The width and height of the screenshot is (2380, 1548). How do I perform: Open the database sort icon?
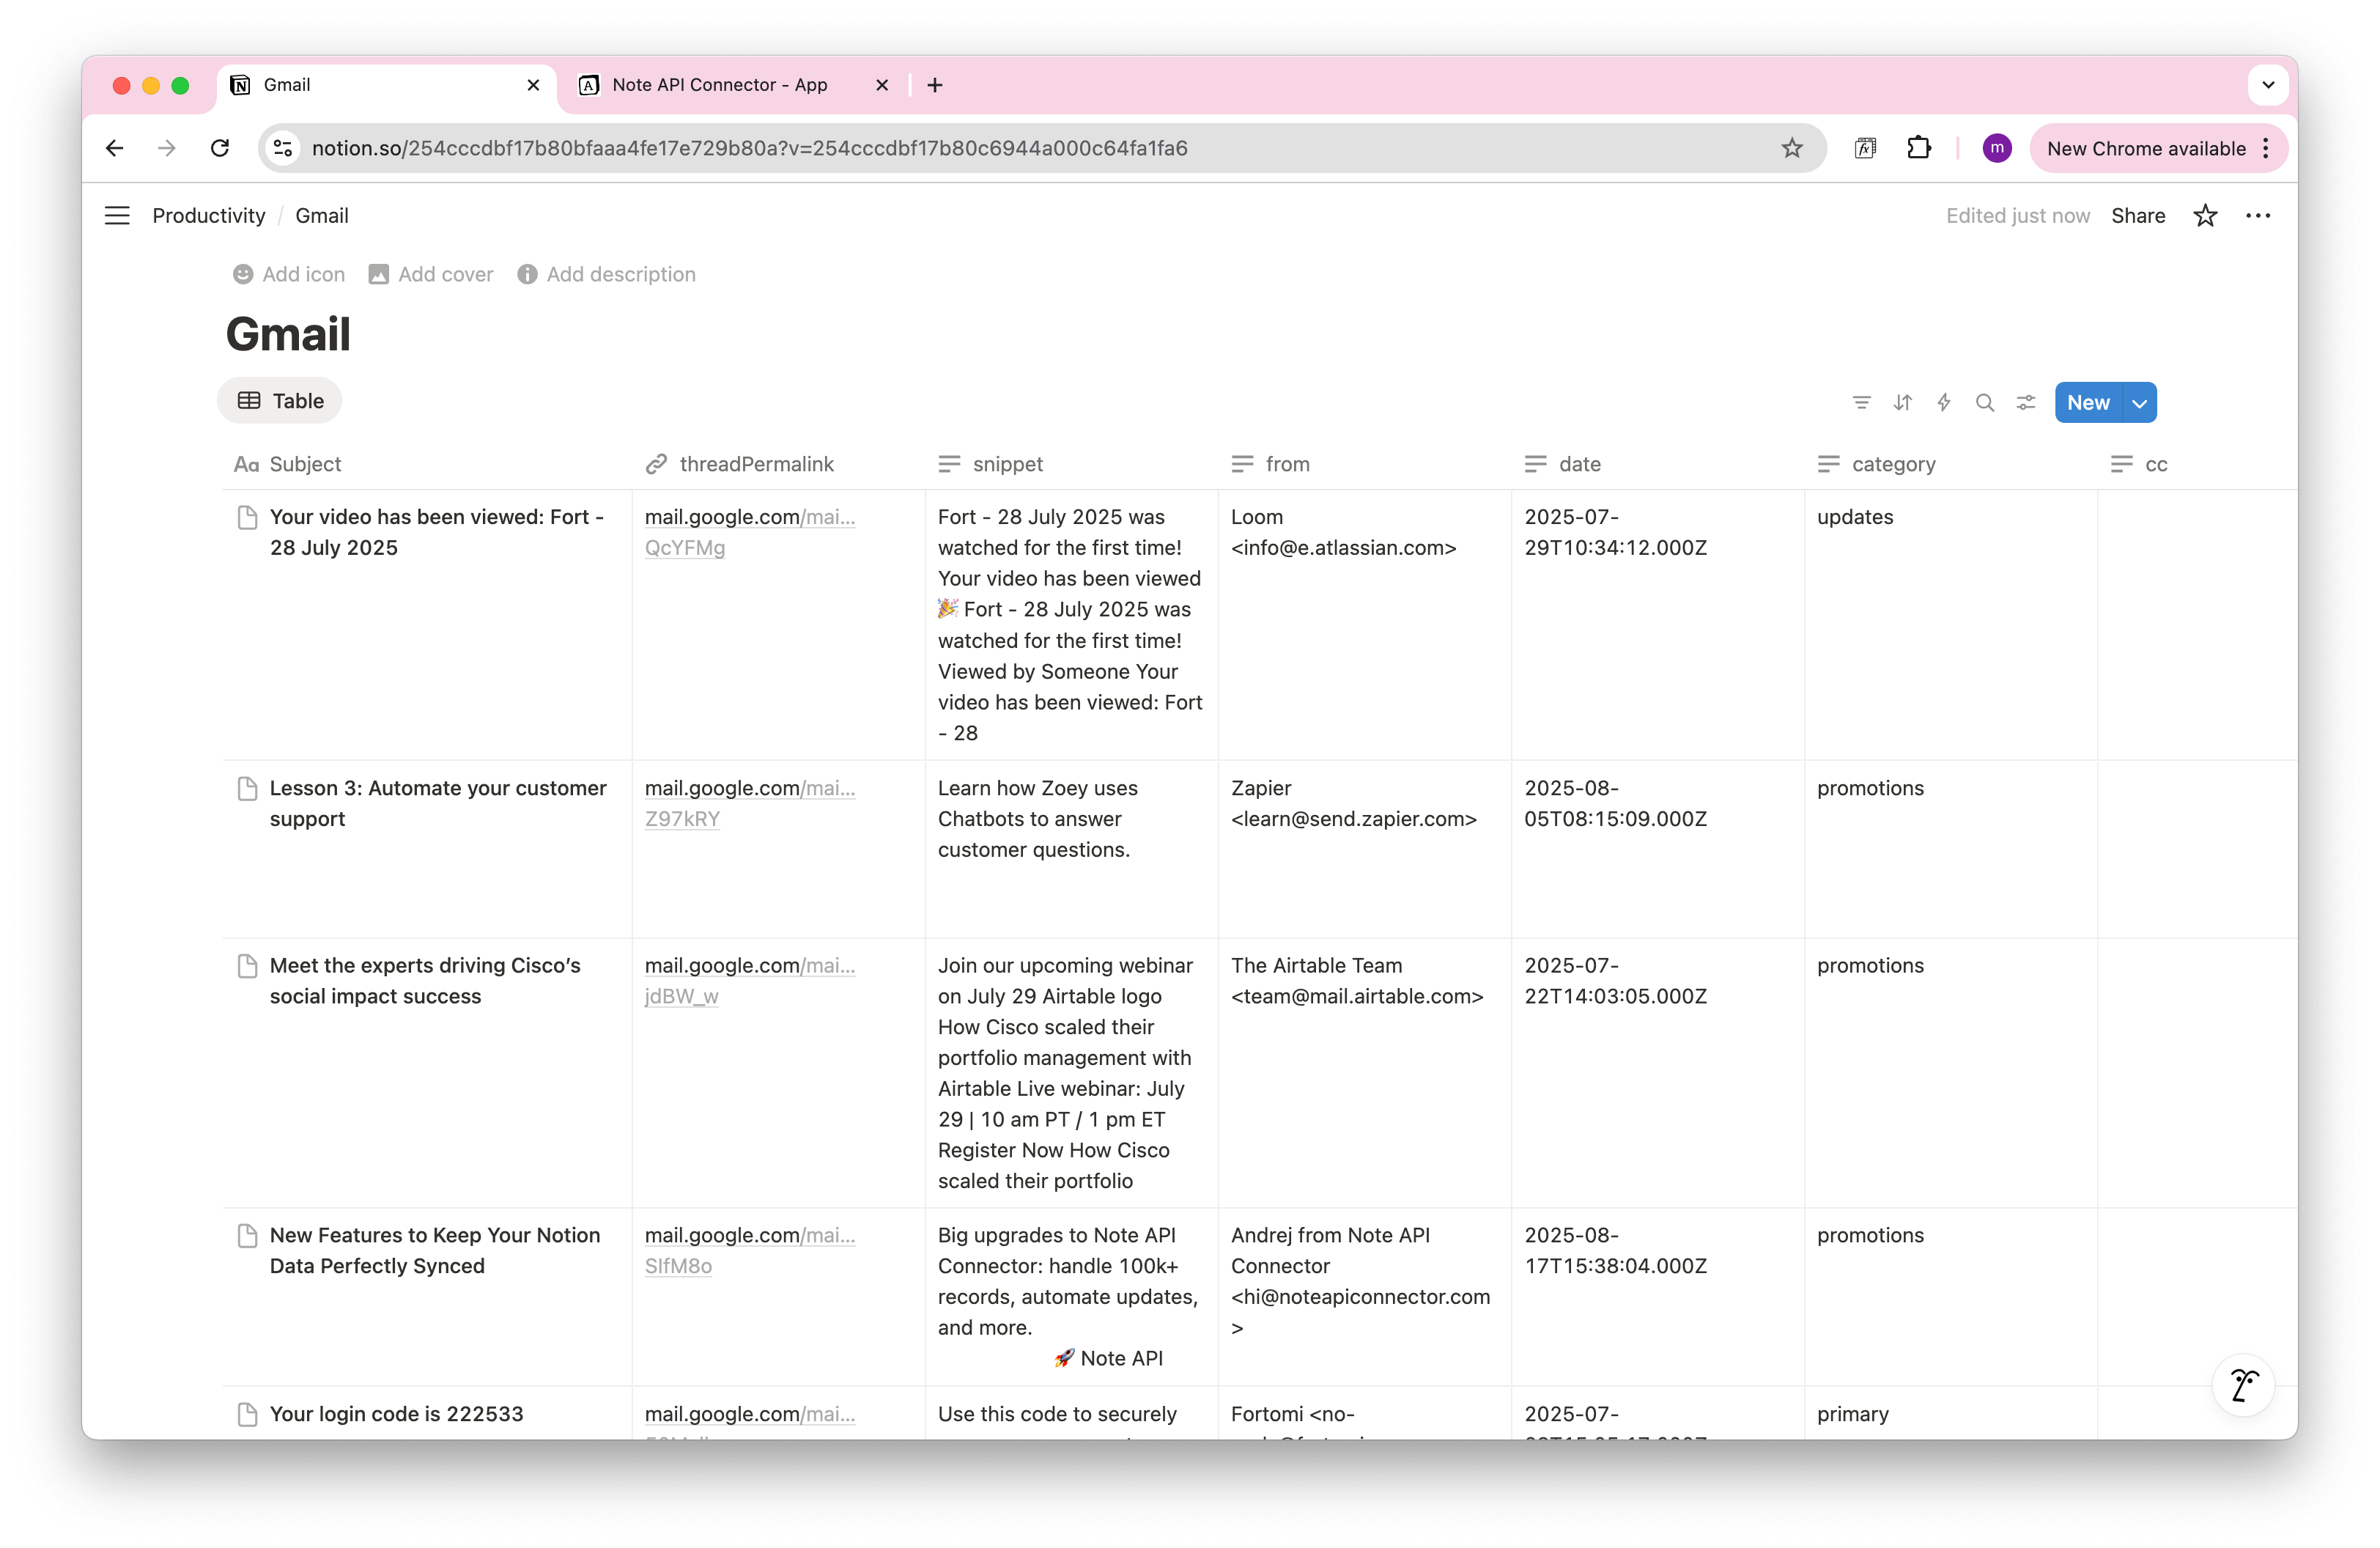pyautogui.click(x=1902, y=402)
